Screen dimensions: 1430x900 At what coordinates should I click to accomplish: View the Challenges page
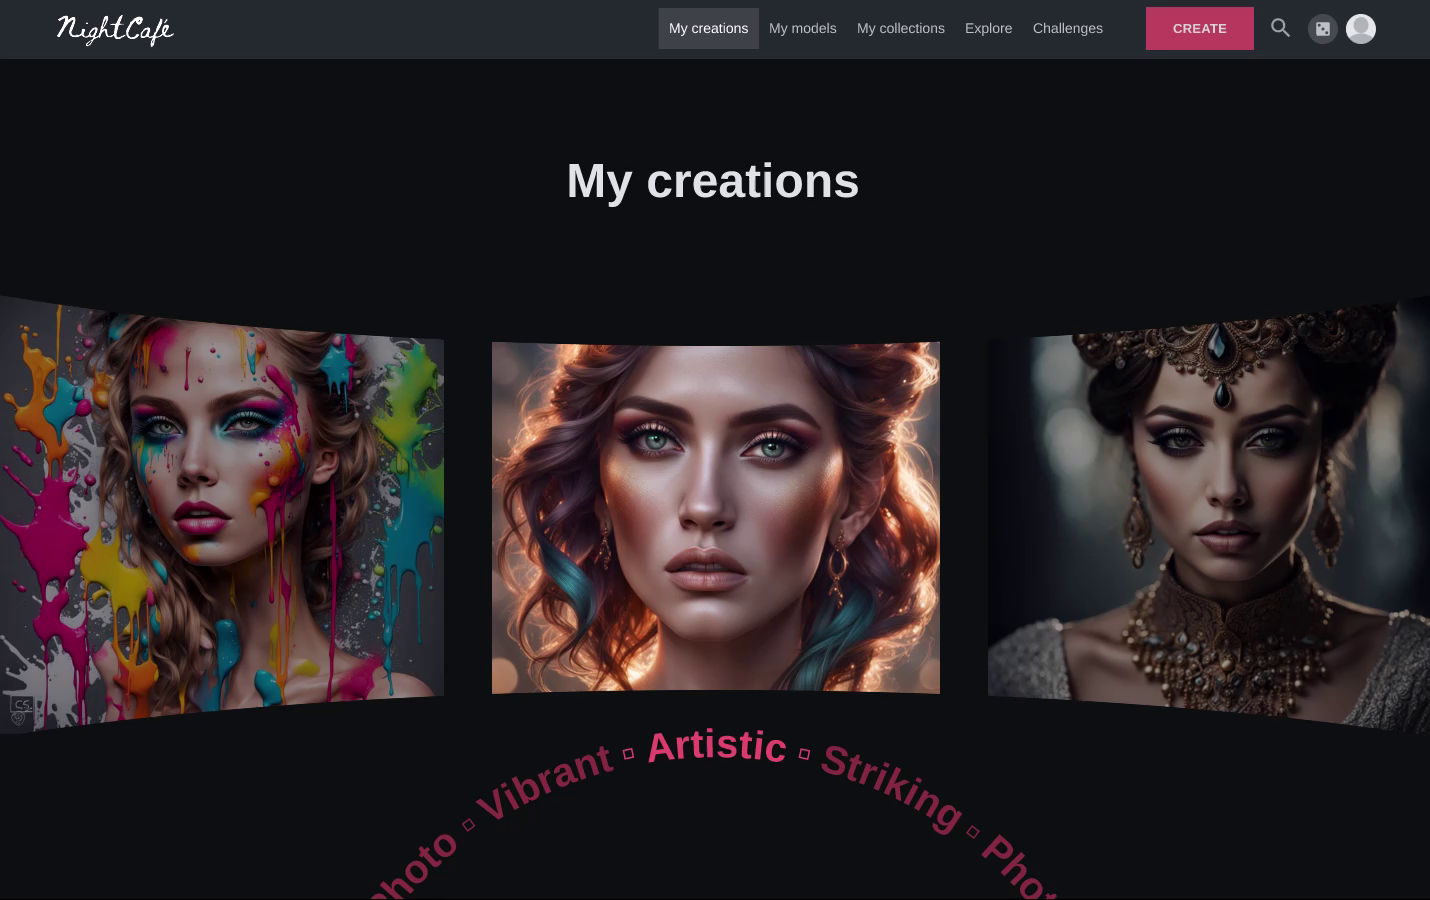1067,28
